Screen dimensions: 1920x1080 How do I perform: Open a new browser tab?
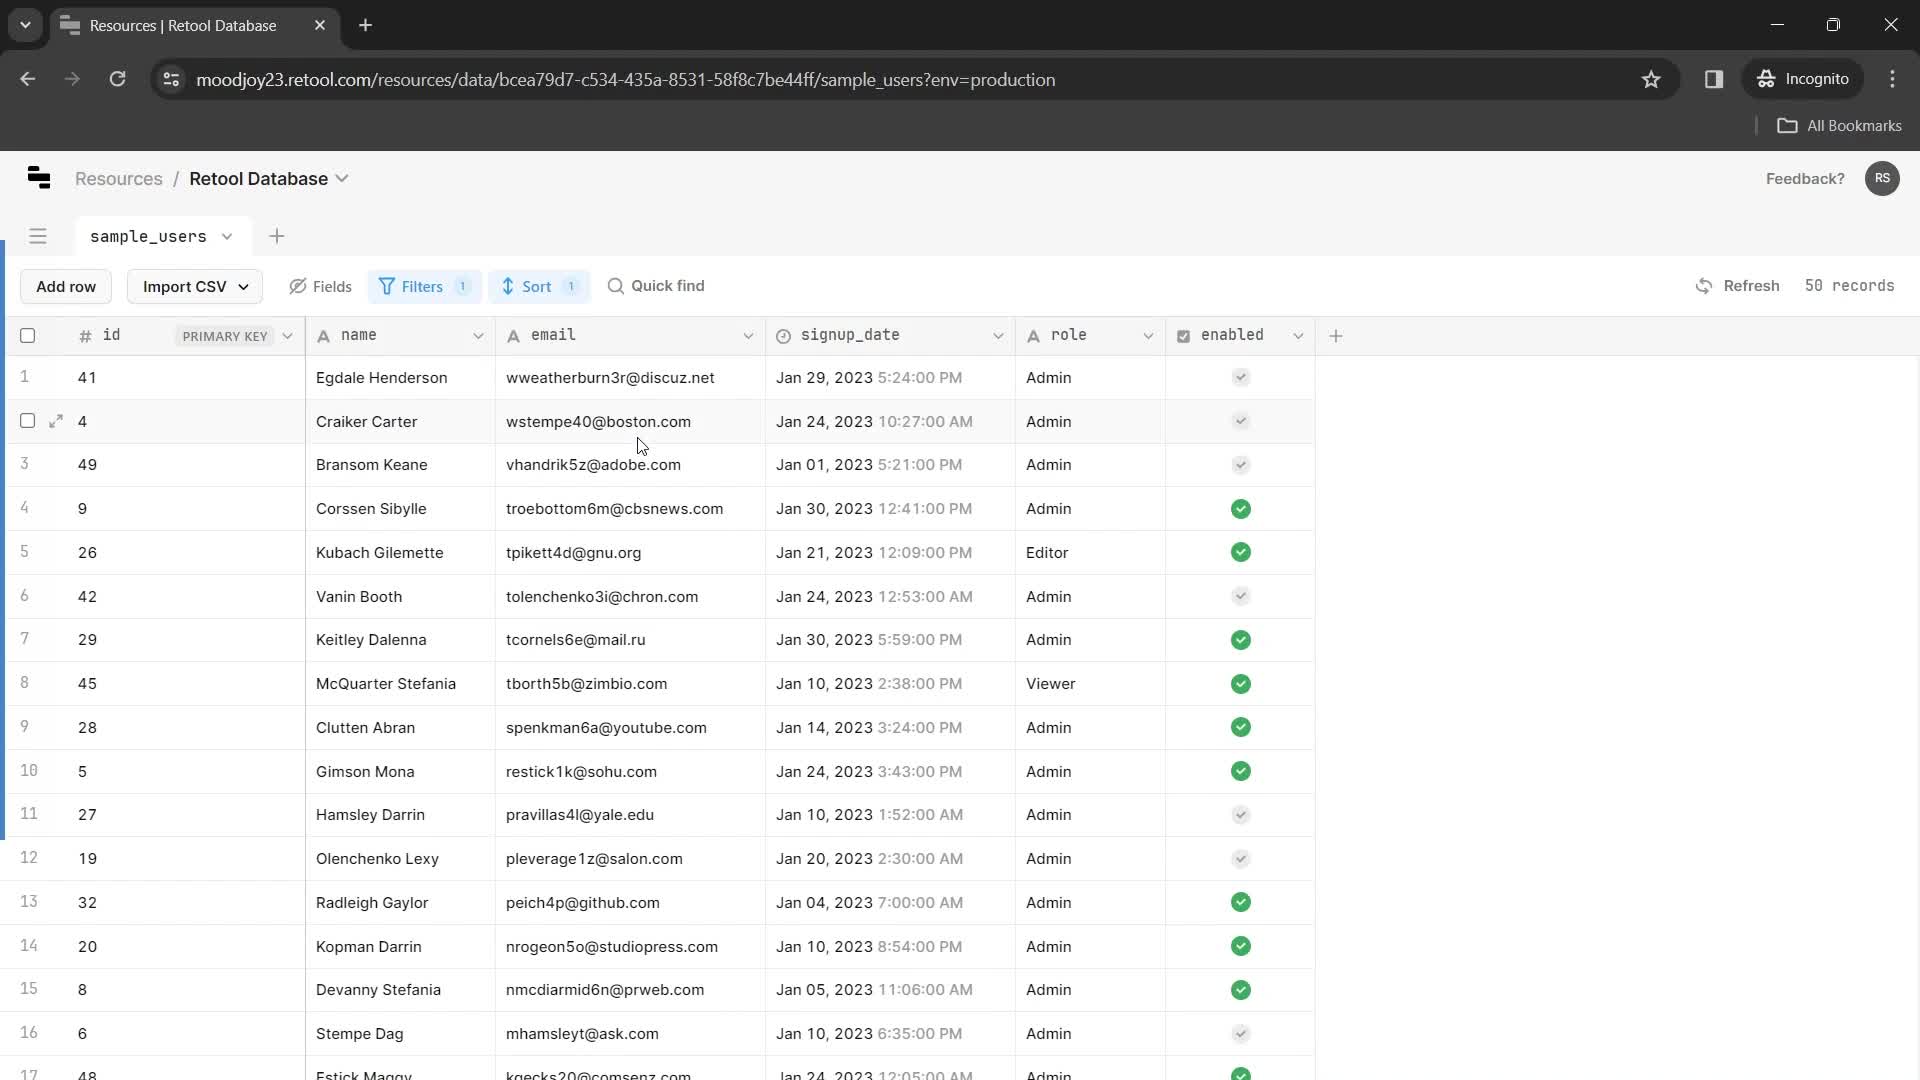(x=366, y=25)
